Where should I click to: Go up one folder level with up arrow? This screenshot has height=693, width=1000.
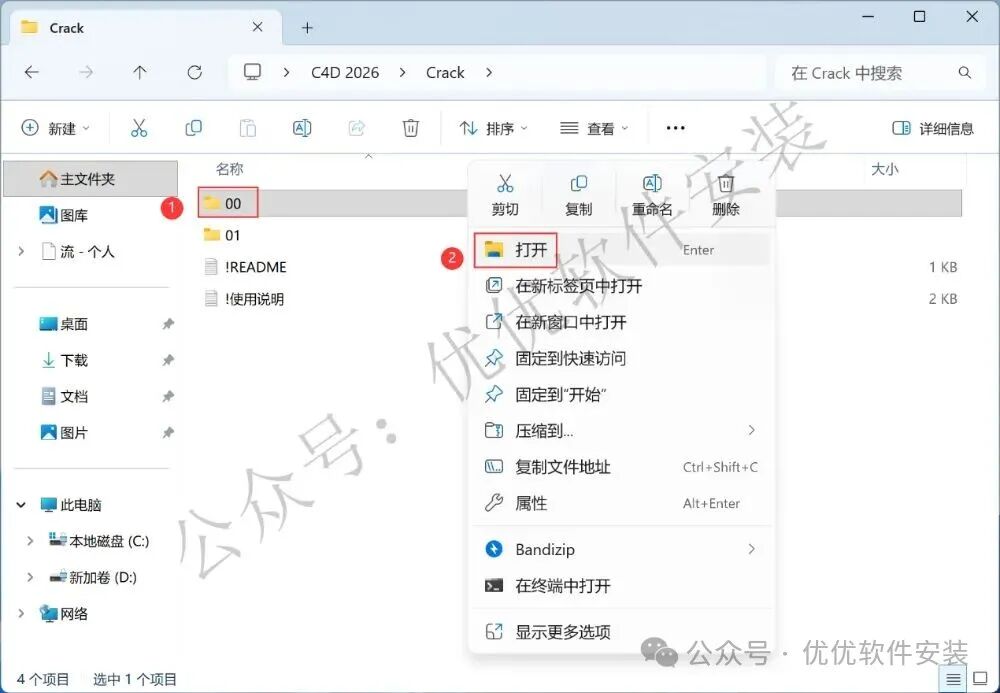tap(140, 73)
